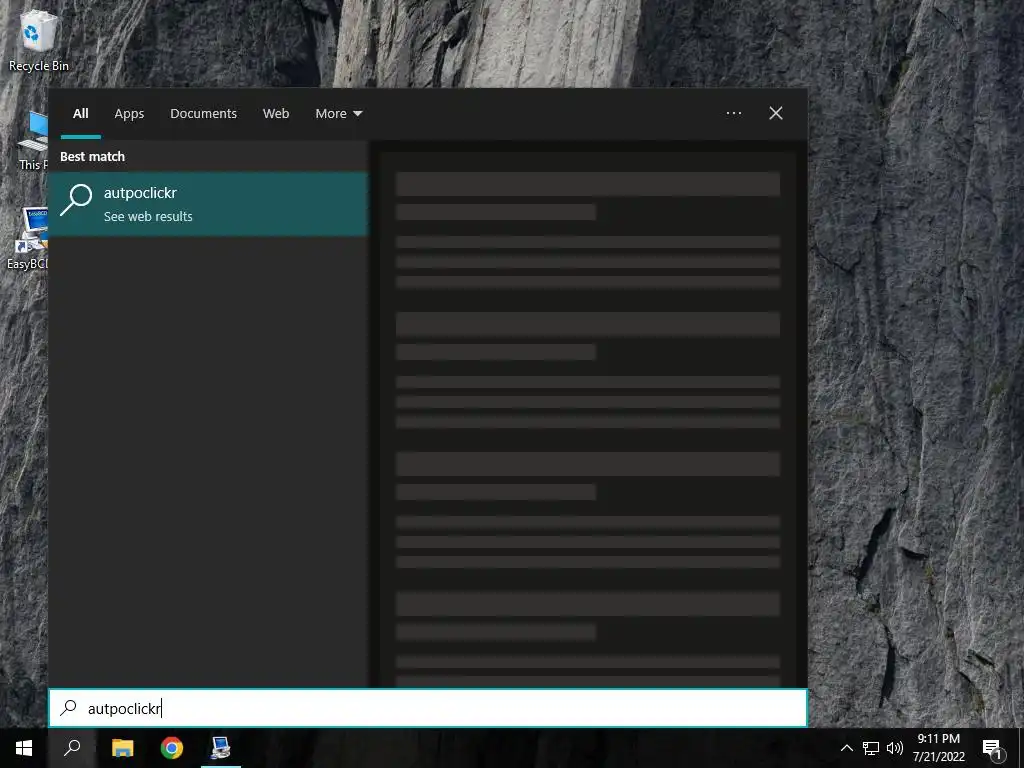Select the Recycle Bin desktop icon

click(x=39, y=40)
